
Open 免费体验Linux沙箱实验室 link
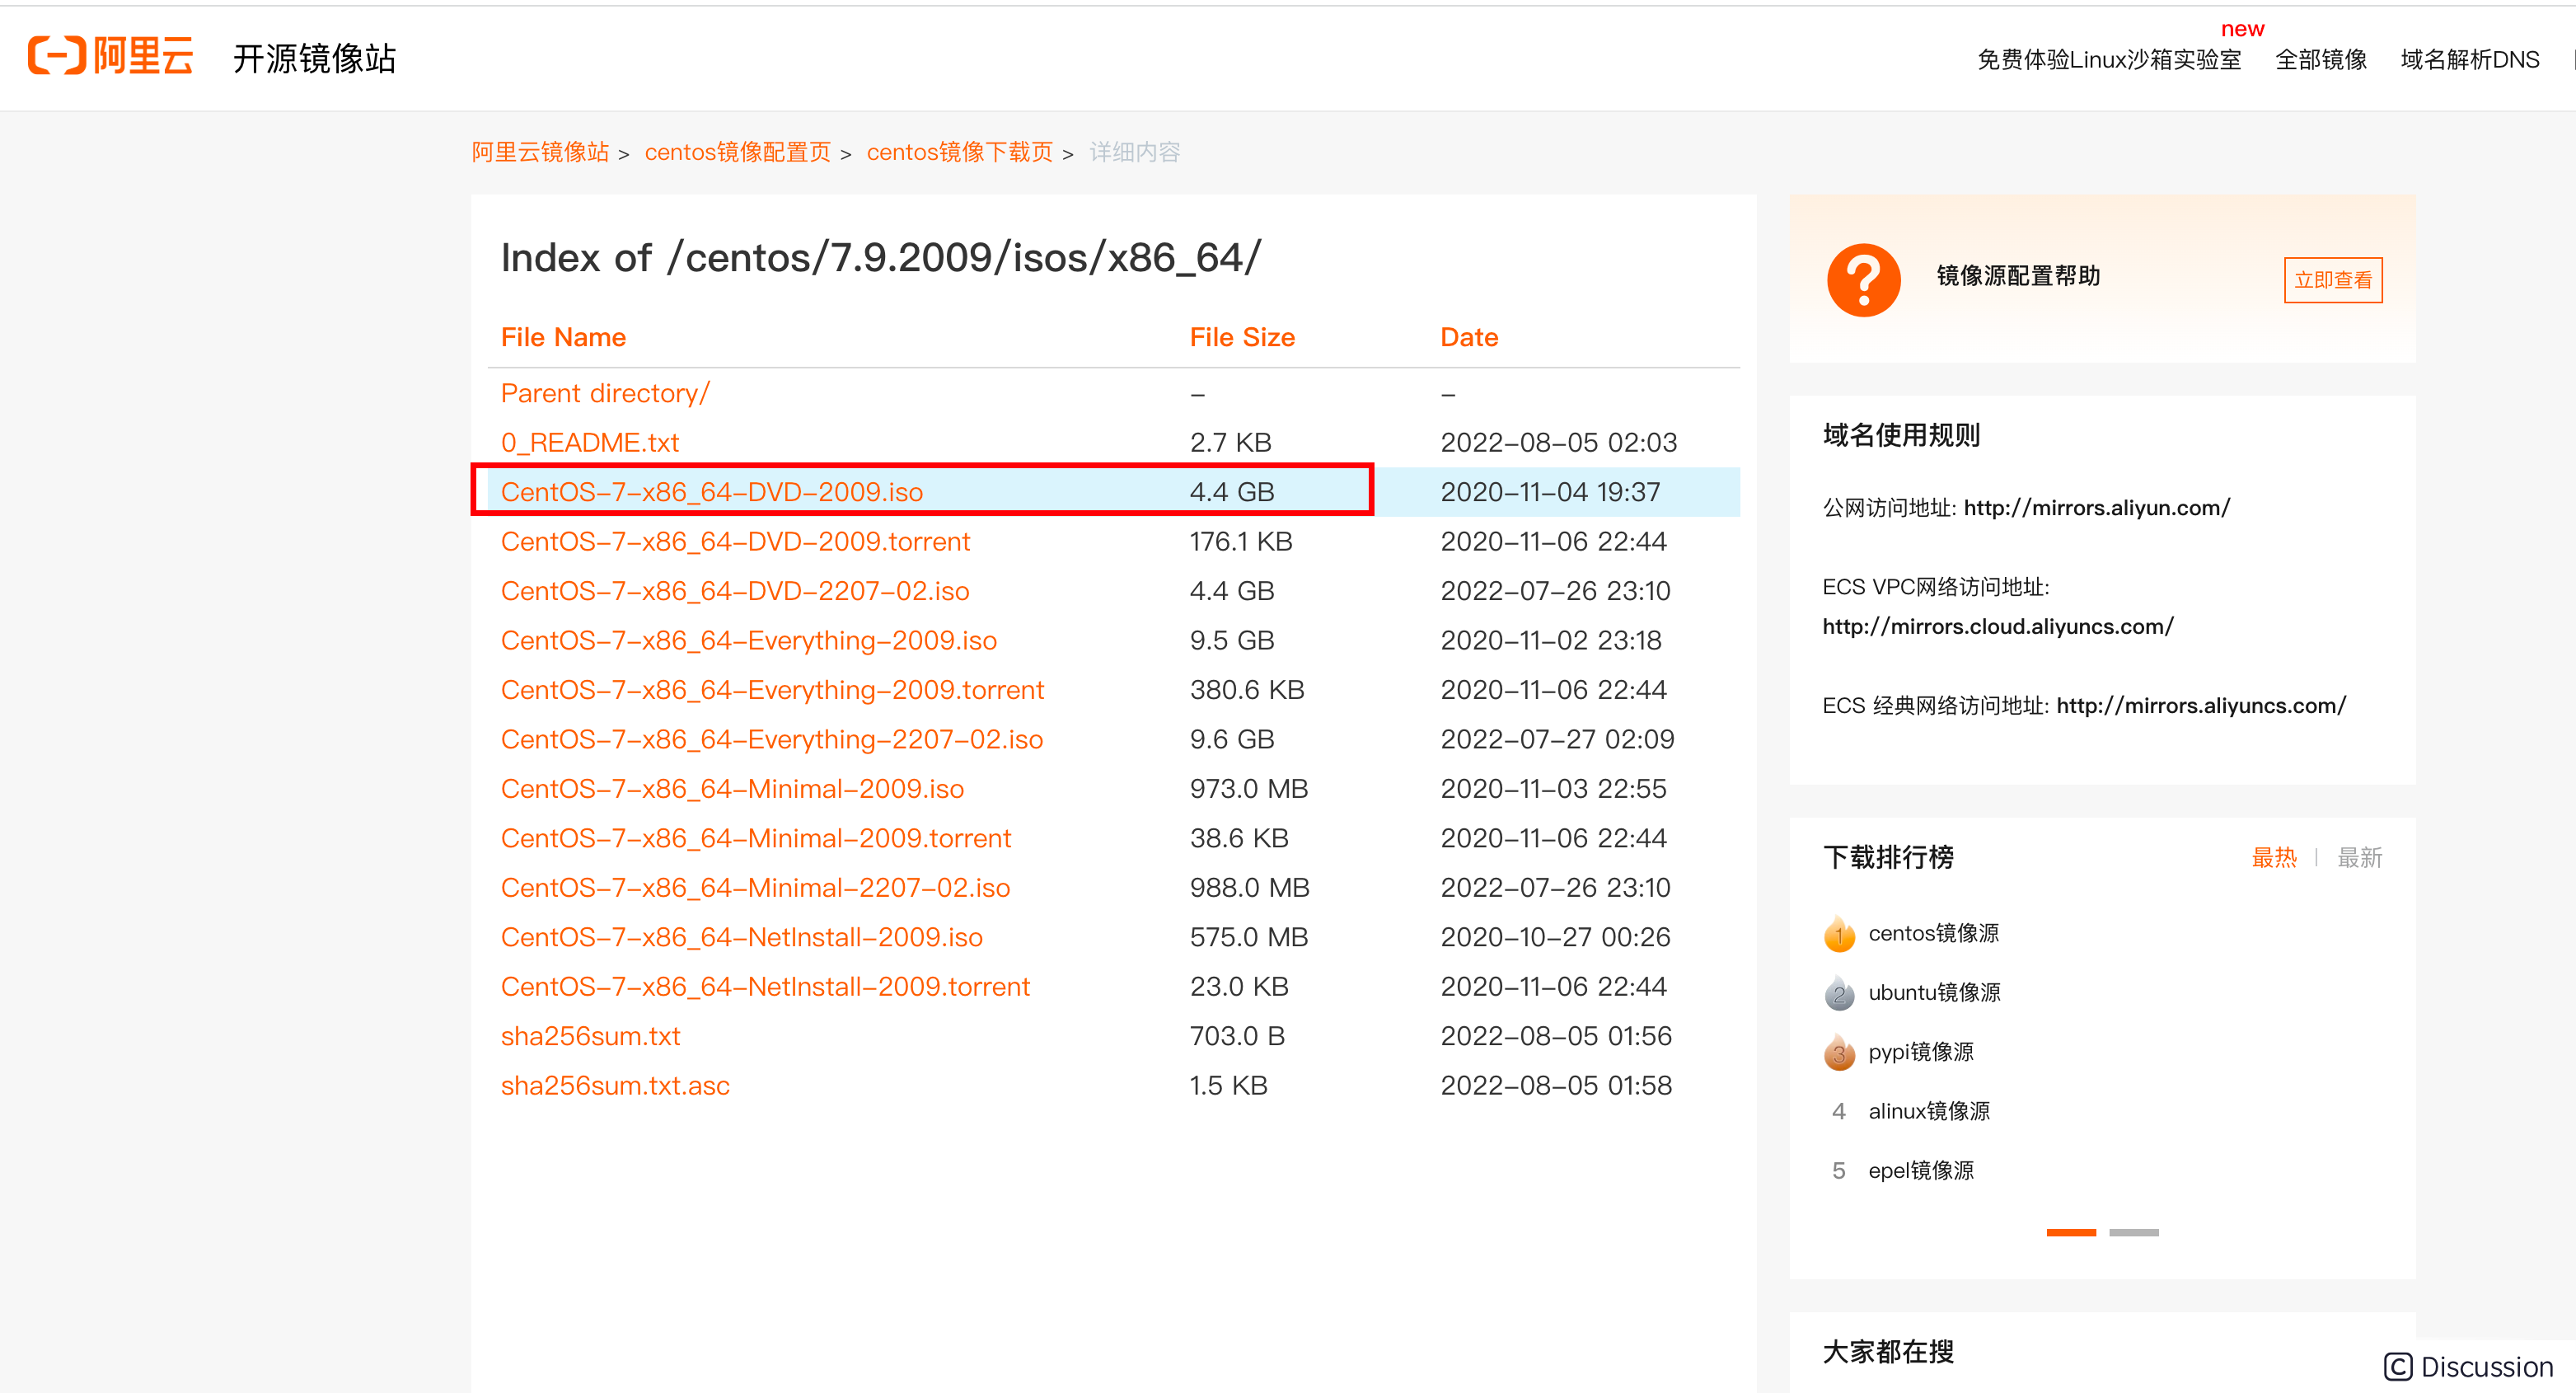(2108, 59)
